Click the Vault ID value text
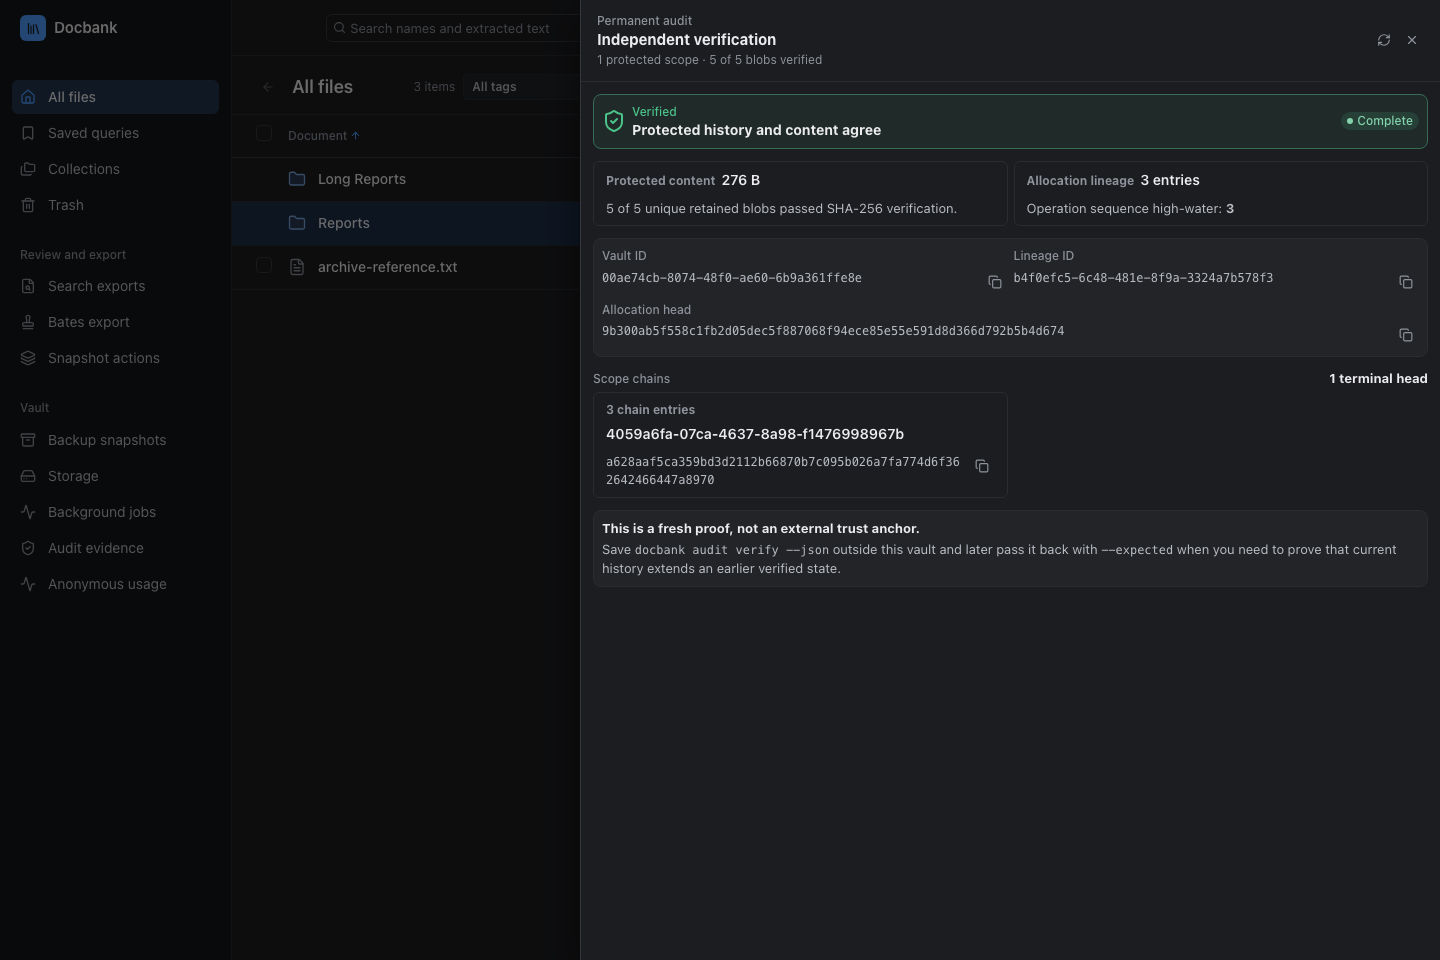The width and height of the screenshot is (1440, 960). (x=732, y=278)
